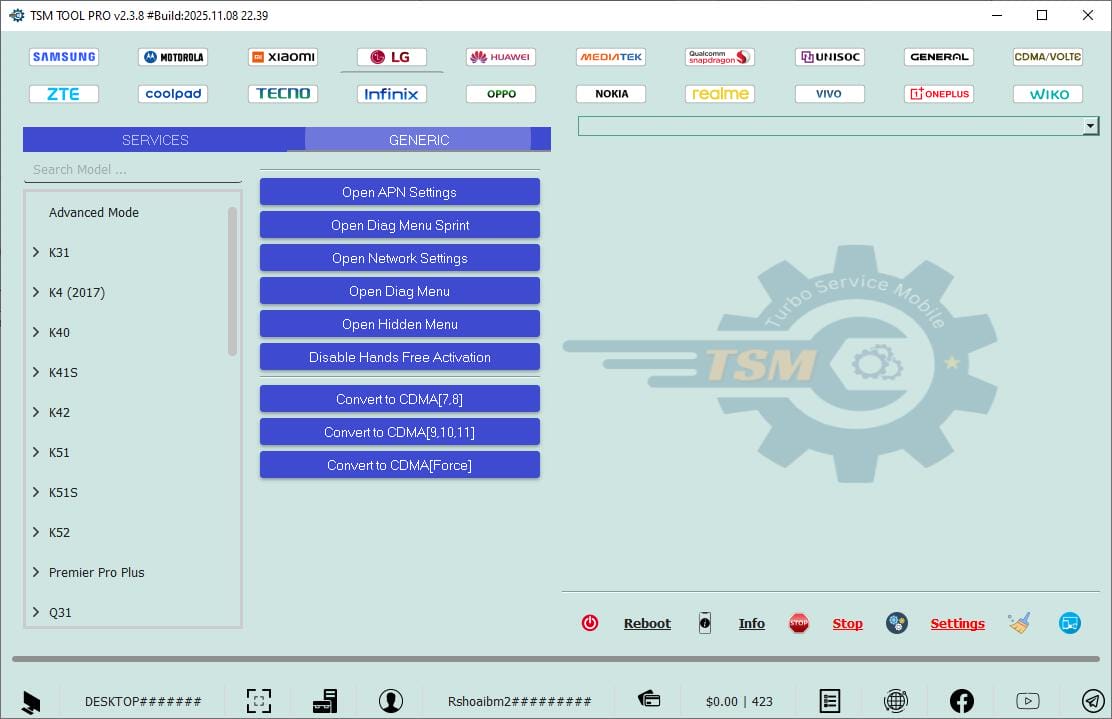
Task: Click the phone device icon beside Info
Action: click(705, 622)
